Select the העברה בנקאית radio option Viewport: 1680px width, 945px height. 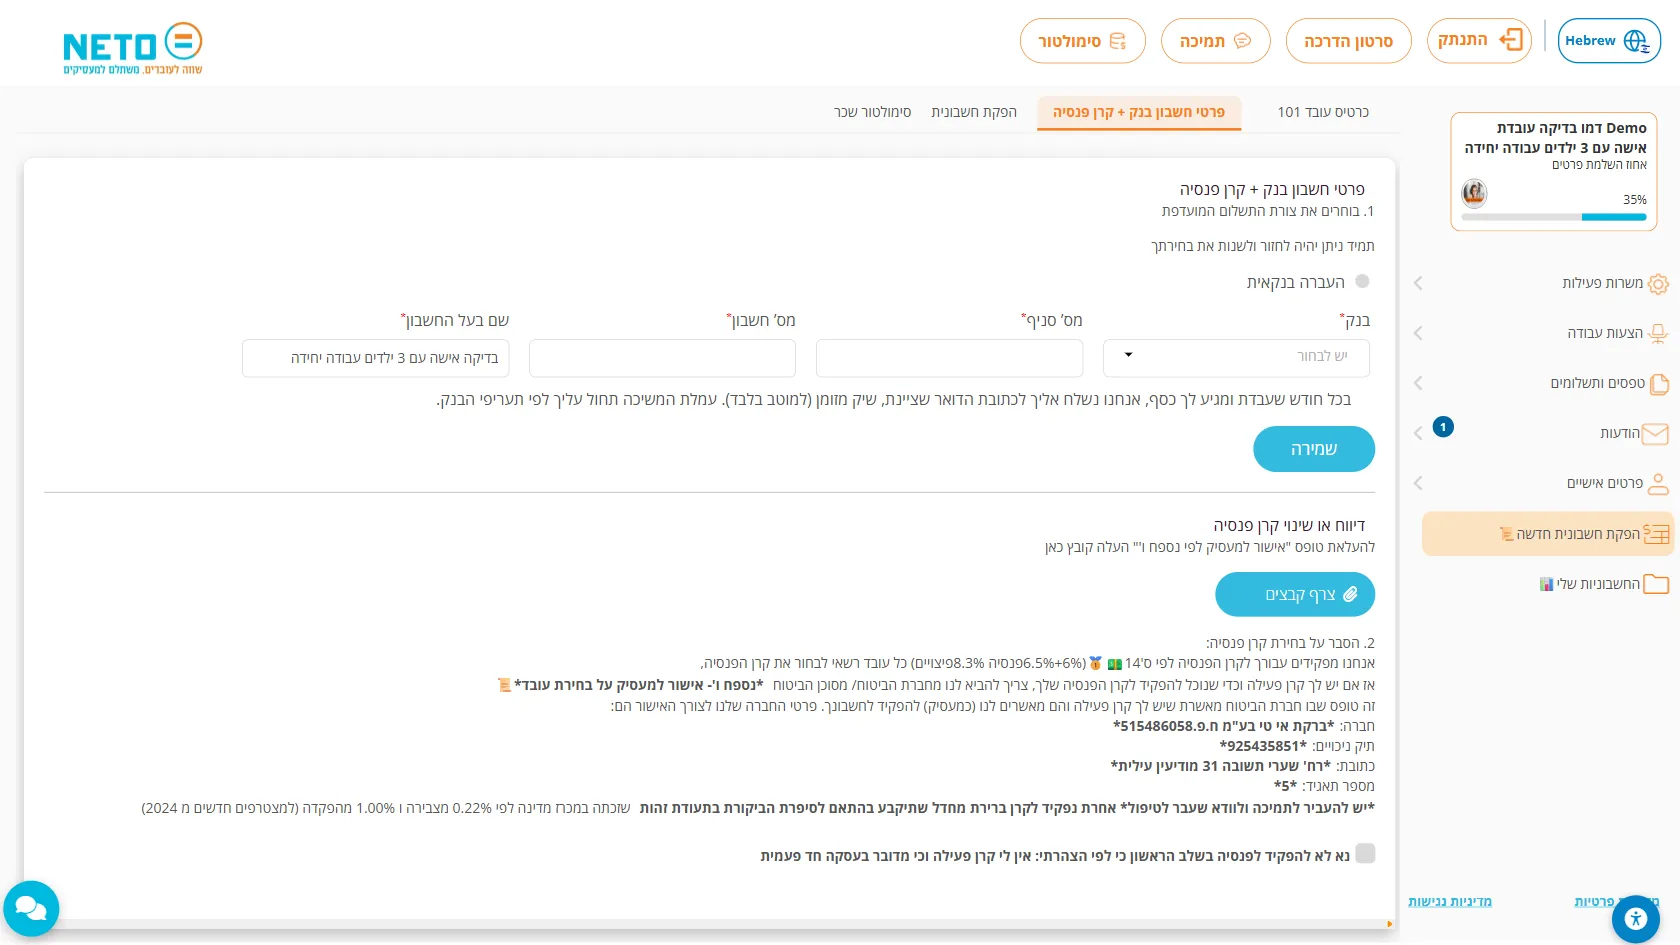point(1362,282)
